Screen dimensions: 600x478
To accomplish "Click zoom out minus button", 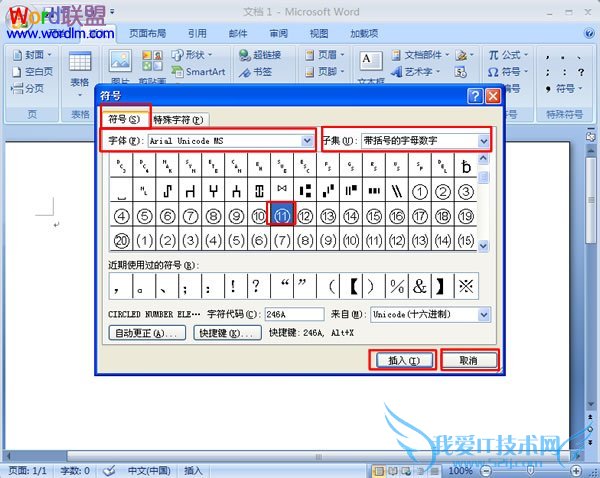I will pos(485,470).
